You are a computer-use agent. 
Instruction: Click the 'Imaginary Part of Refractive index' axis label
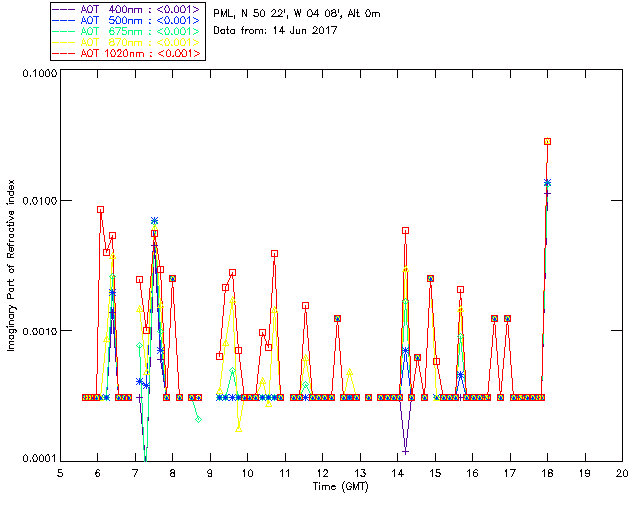[x=11, y=265]
